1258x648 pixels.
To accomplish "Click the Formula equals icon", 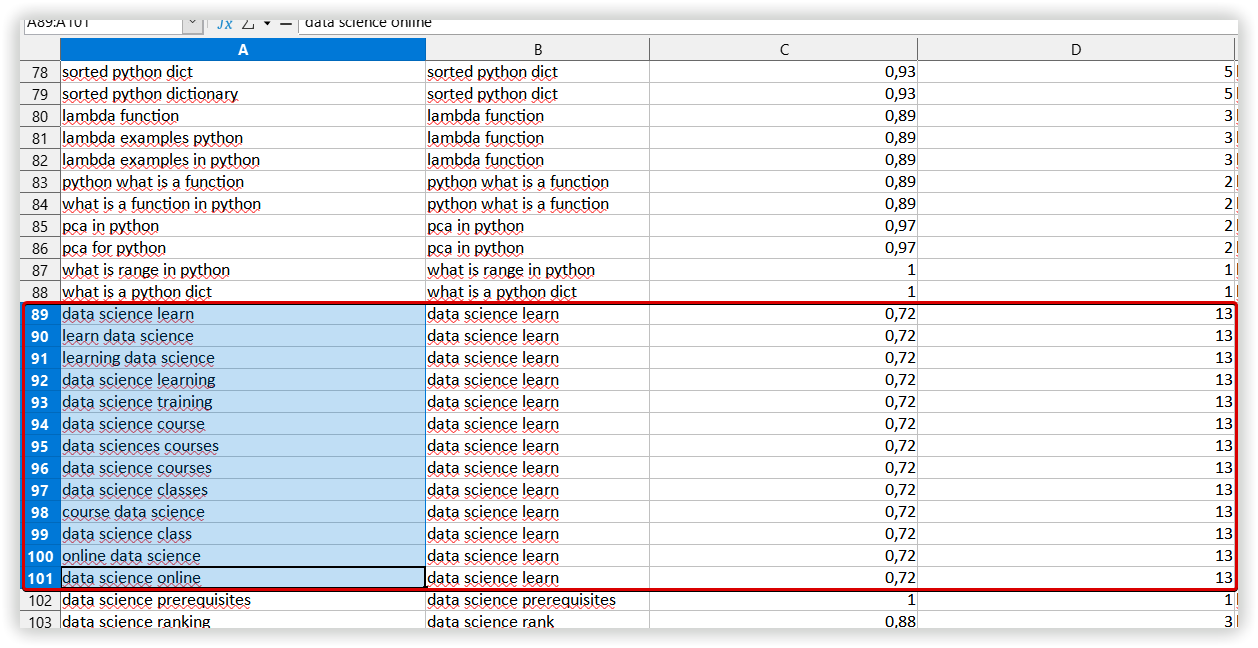I will coord(286,23).
